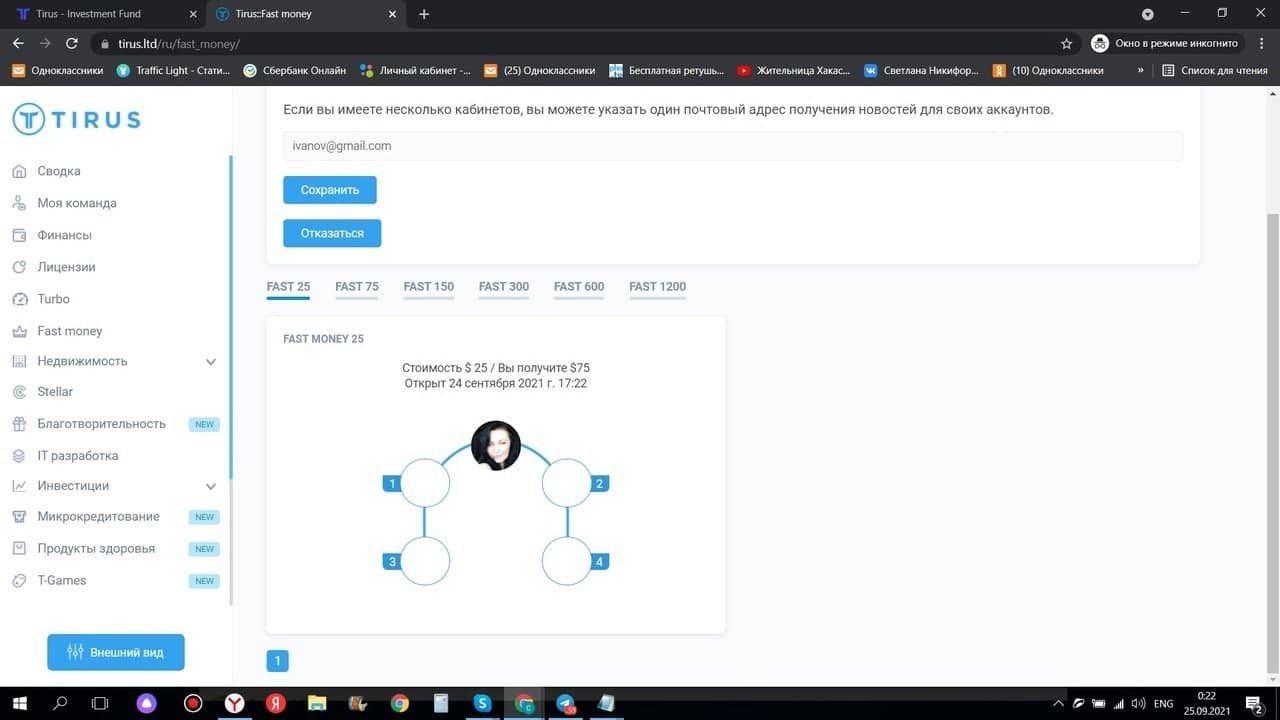Open Windows Task View from the taskbar
The width and height of the screenshot is (1280, 720).
pyautogui.click(x=100, y=703)
